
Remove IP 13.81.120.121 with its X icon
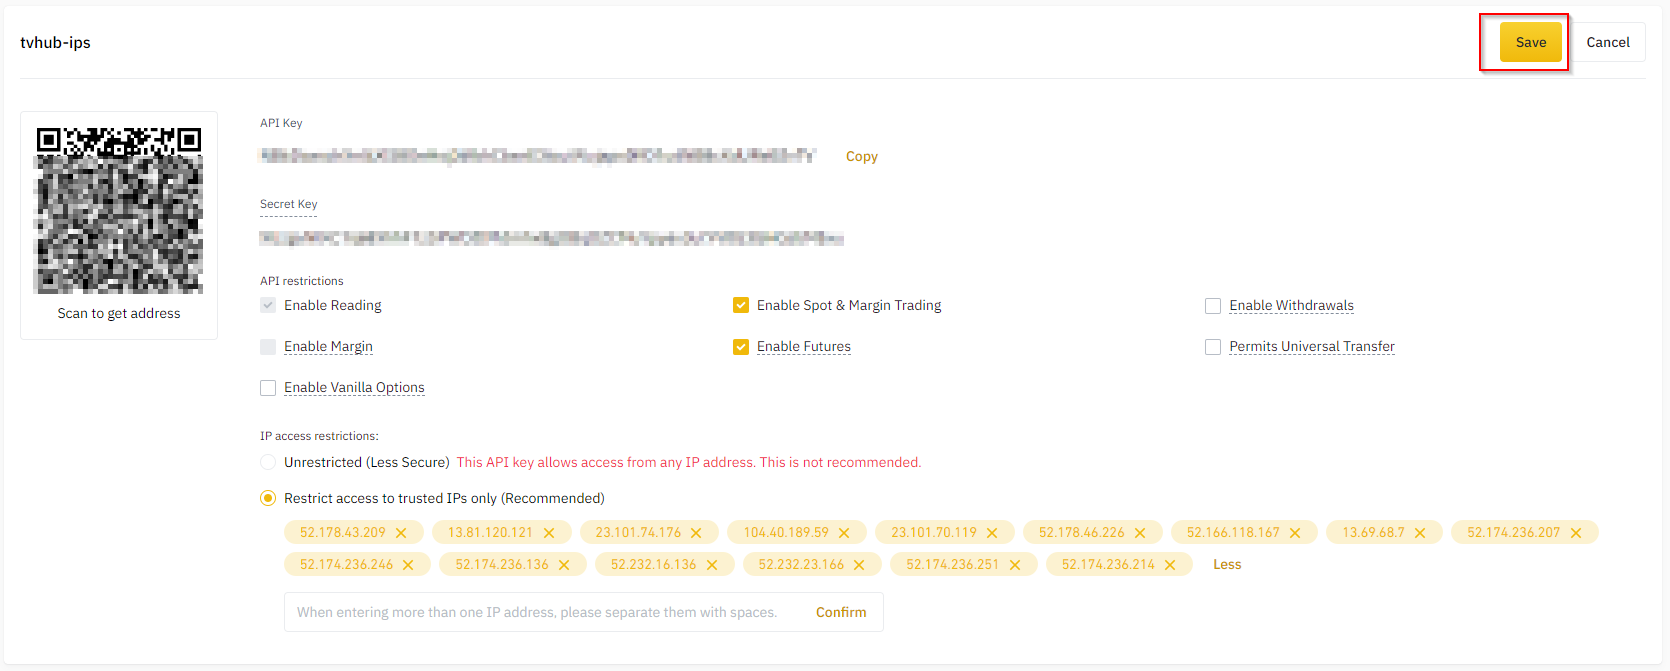549,533
